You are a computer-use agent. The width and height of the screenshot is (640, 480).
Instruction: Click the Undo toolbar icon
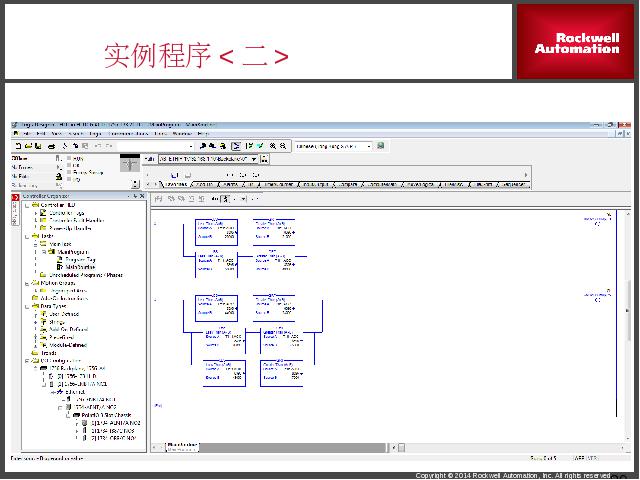pyautogui.click(x=98, y=146)
